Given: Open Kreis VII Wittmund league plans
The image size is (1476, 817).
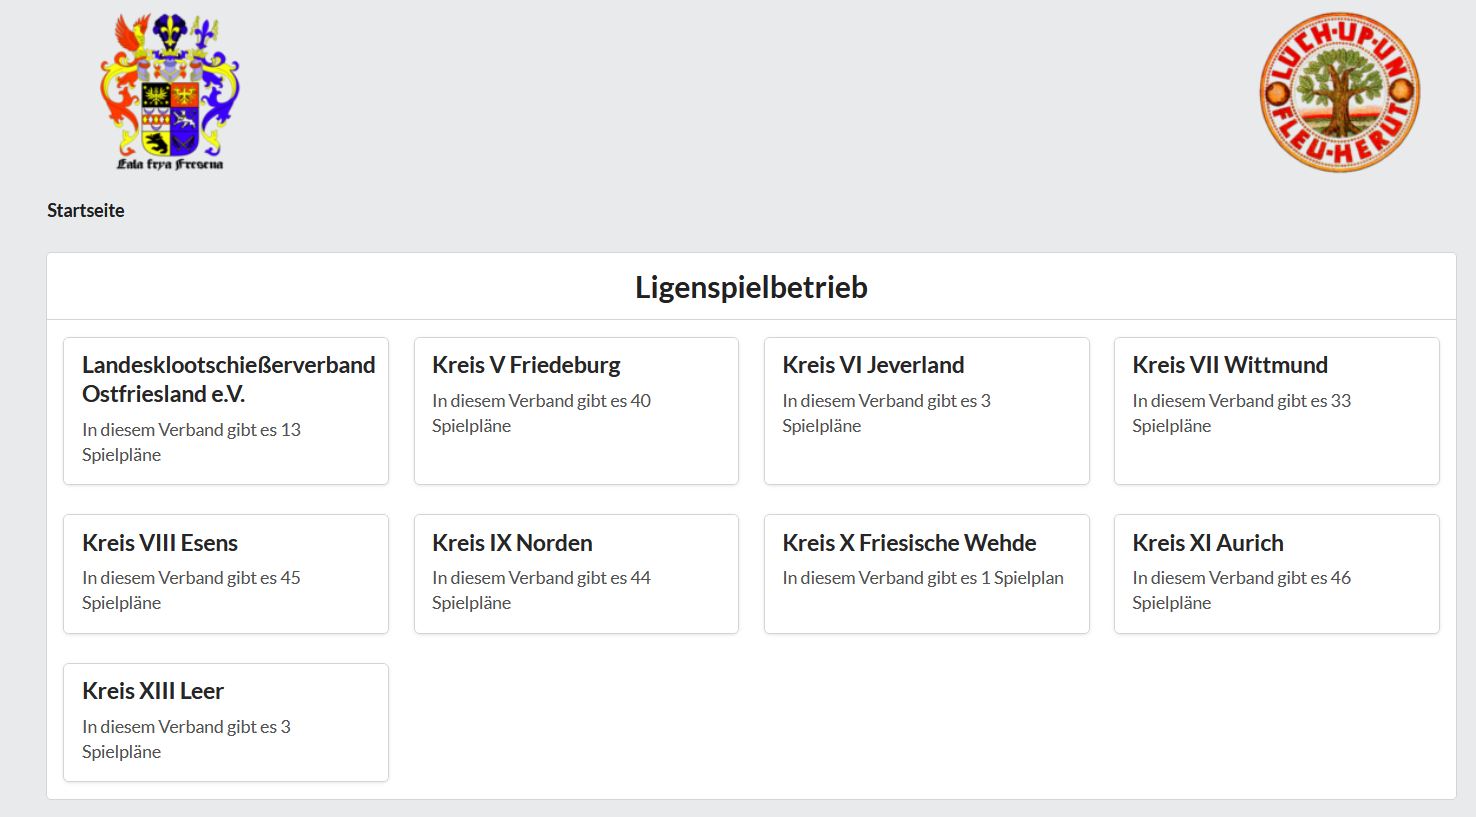Looking at the screenshot, I should 1230,365.
